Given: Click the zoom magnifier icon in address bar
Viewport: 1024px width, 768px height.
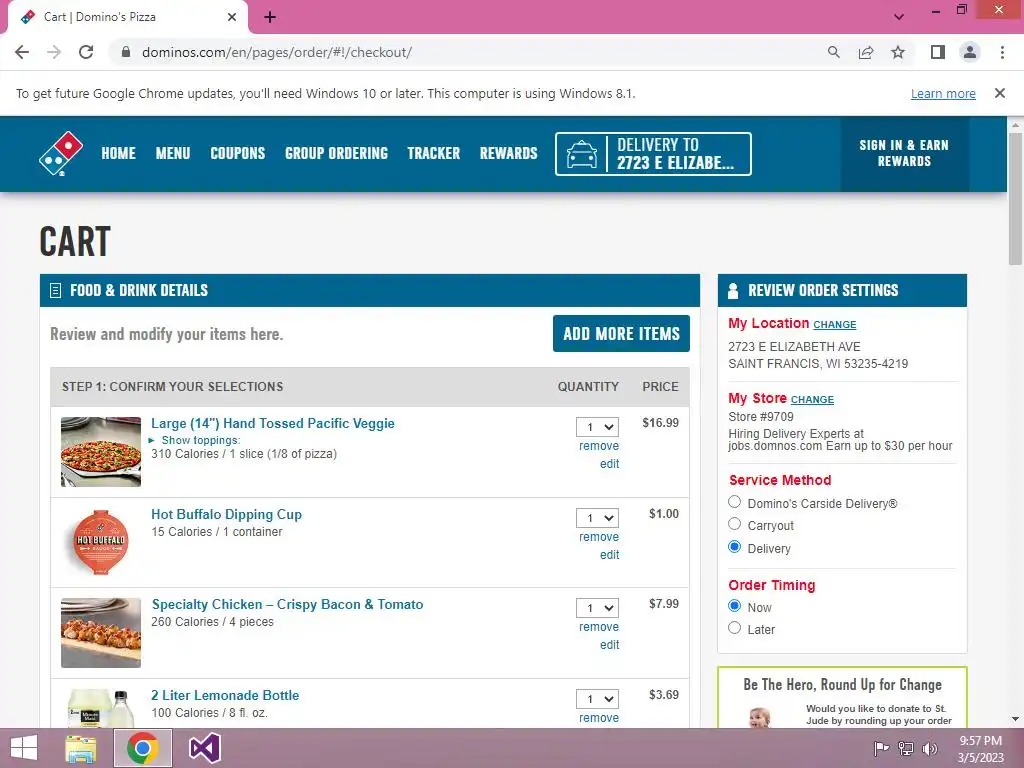Looking at the screenshot, I should [x=833, y=52].
